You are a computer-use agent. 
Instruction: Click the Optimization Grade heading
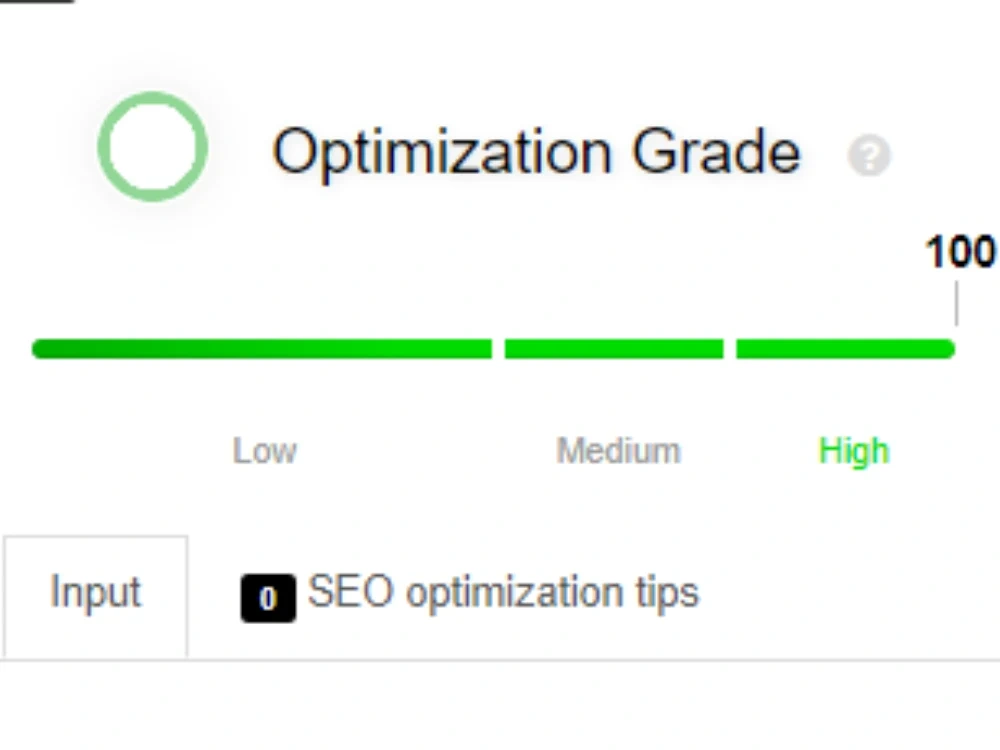tap(536, 152)
